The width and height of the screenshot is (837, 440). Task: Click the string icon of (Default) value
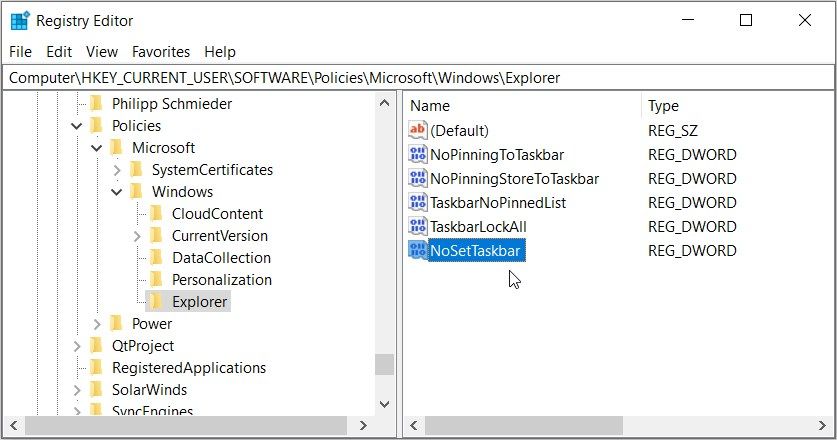pyautogui.click(x=417, y=130)
